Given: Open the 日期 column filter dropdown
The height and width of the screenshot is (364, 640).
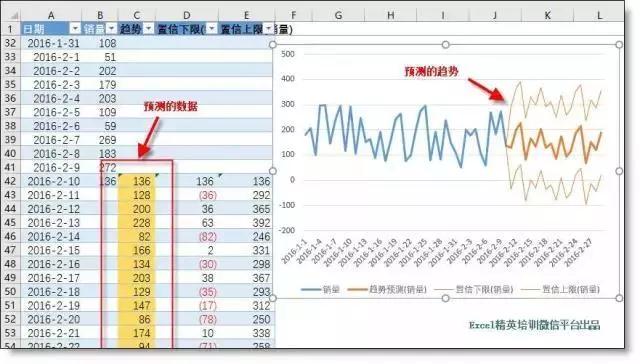Looking at the screenshot, I should coord(75,29).
